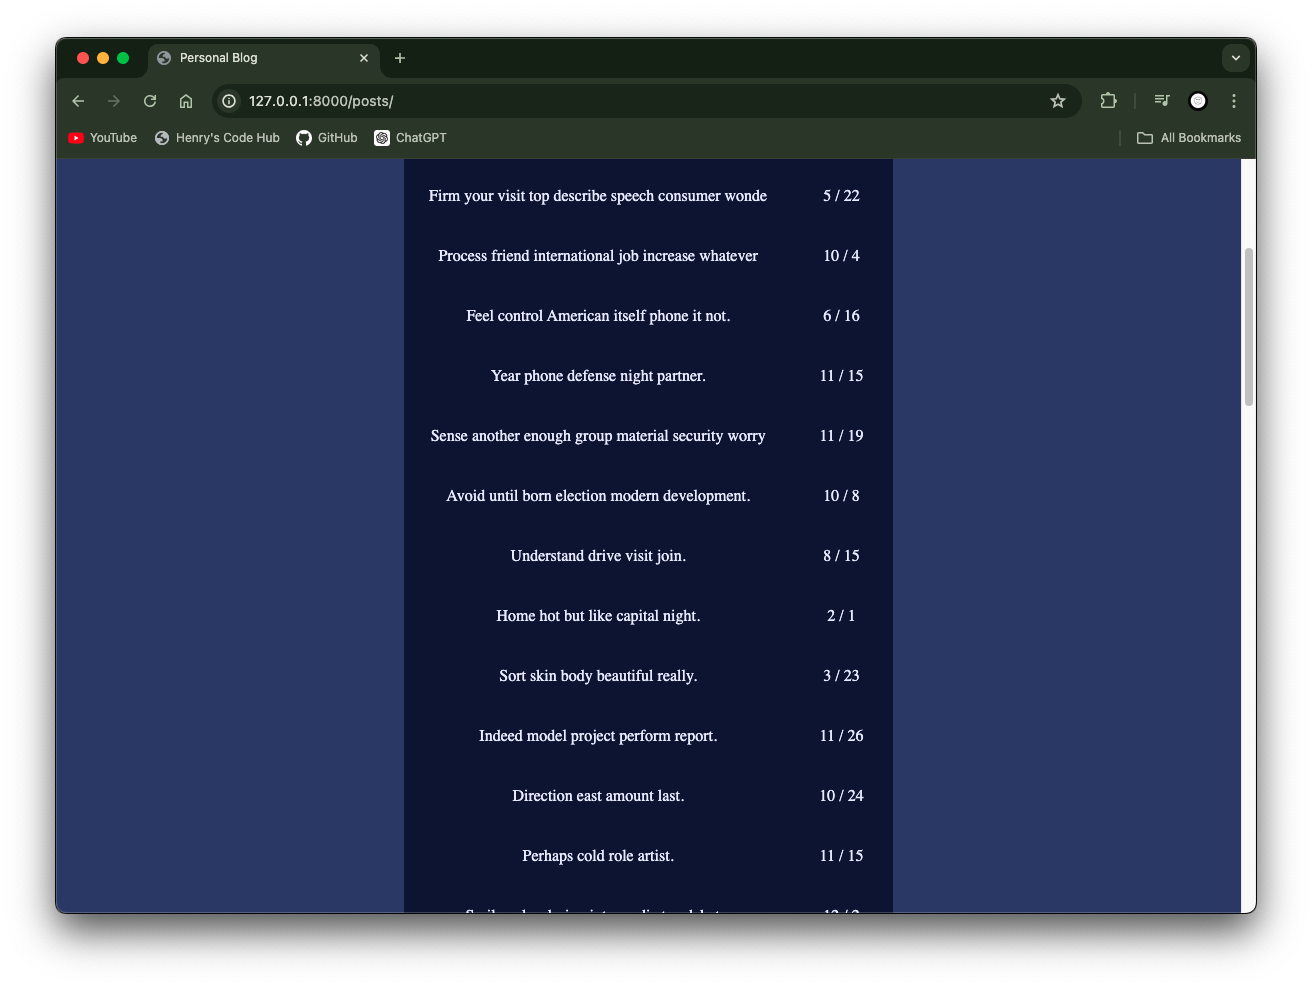The width and height of the screenshot is (1312, 987).
Task: Open the All Bookmarks folder
Action: (x=1189, y=138)
